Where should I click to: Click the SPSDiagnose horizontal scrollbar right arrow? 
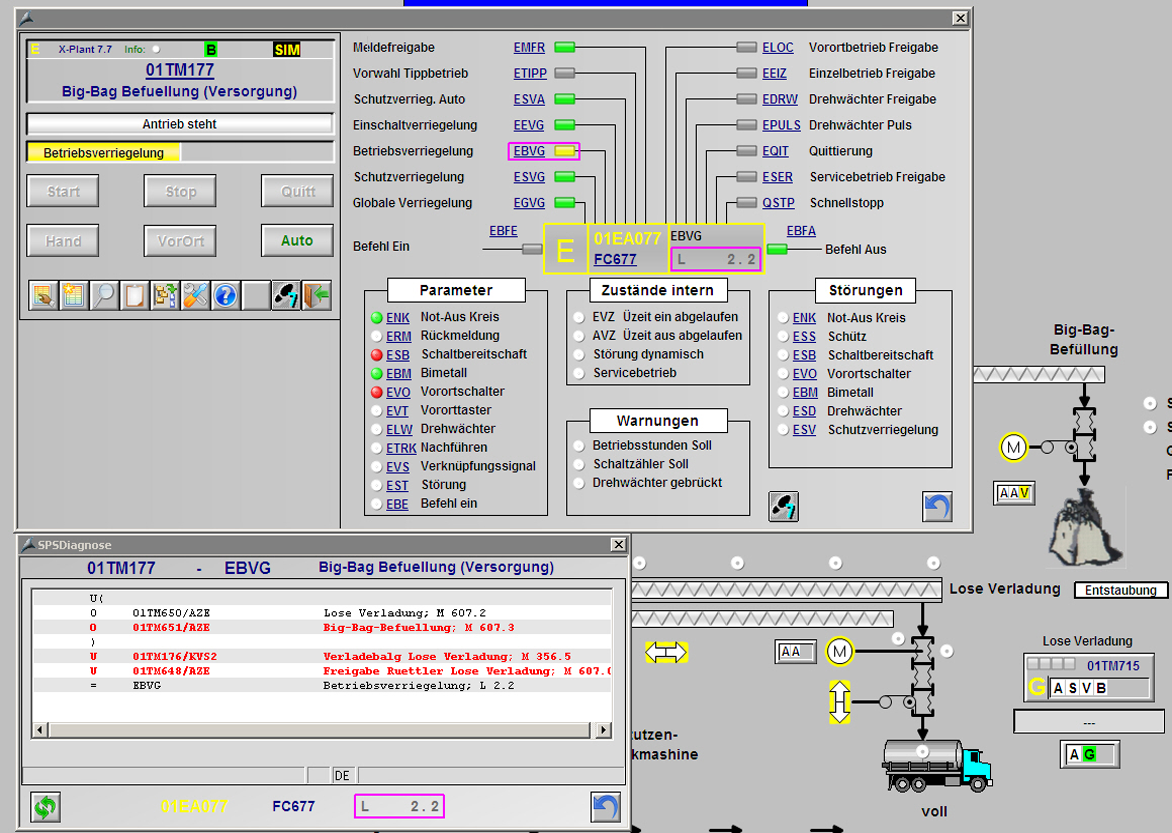[603, 732]
